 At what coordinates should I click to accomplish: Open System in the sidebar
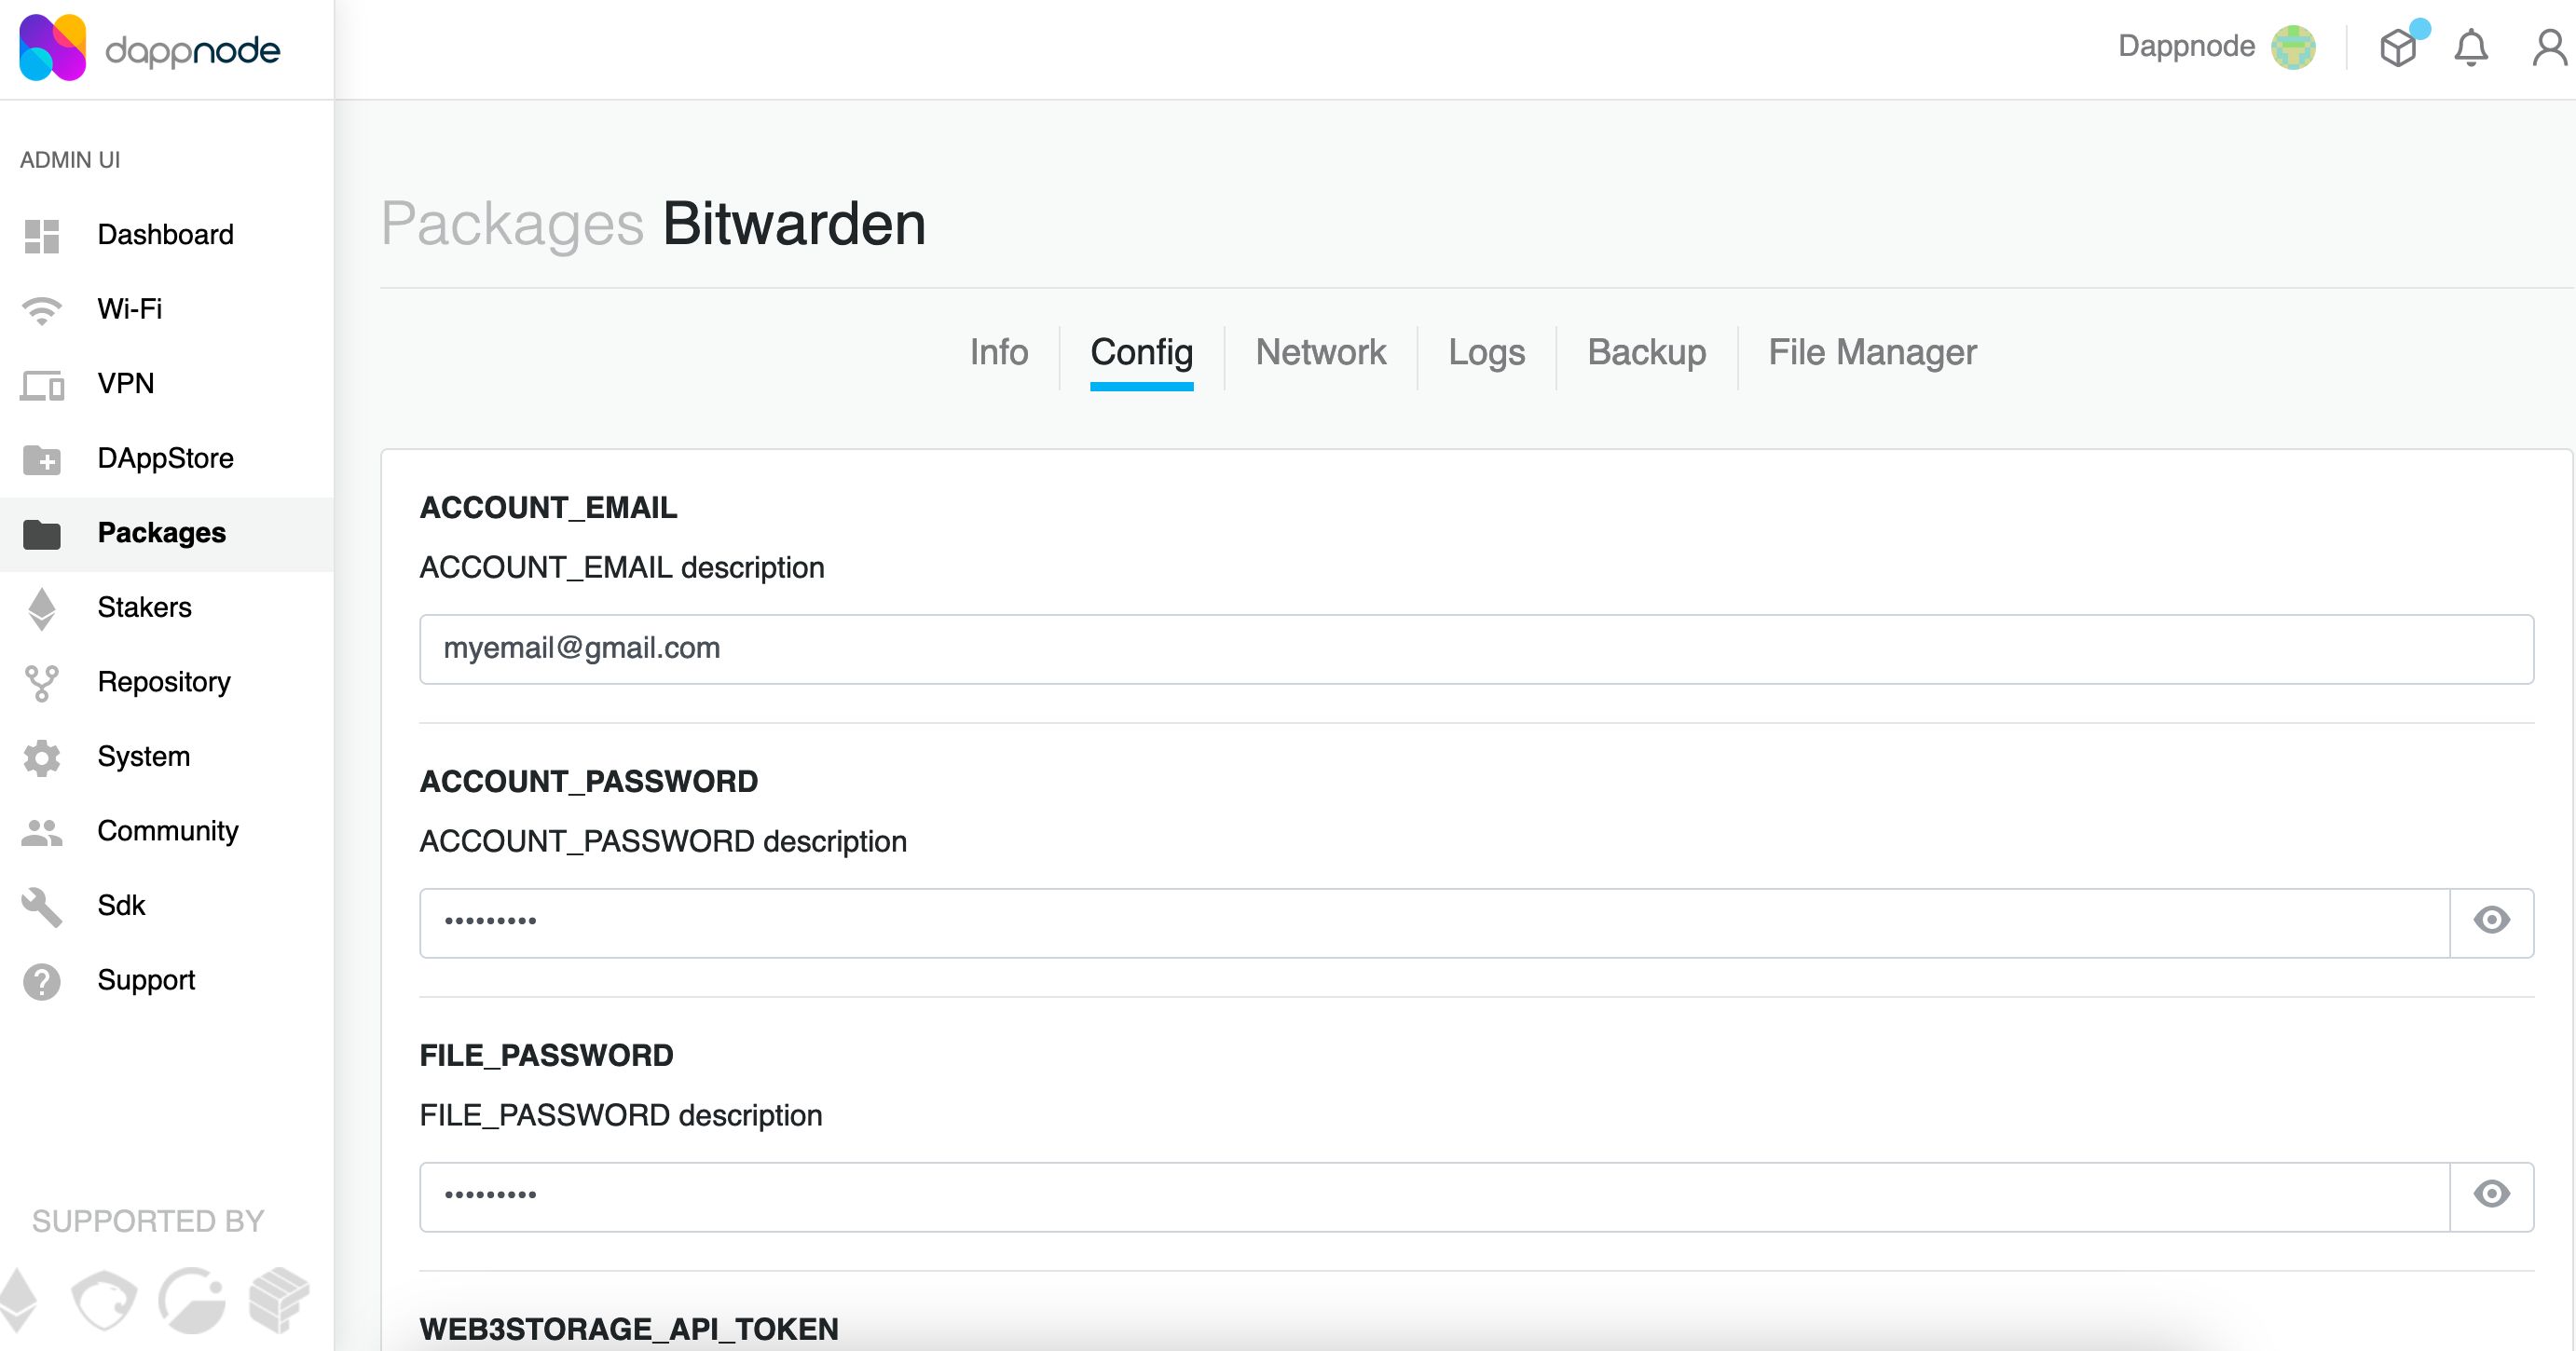click(x=166, y=757)
